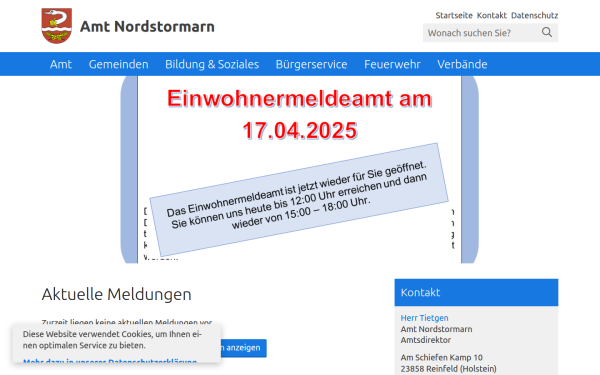Open the Kontakt link in header
The image size is (600, 375).
[491, 15]
